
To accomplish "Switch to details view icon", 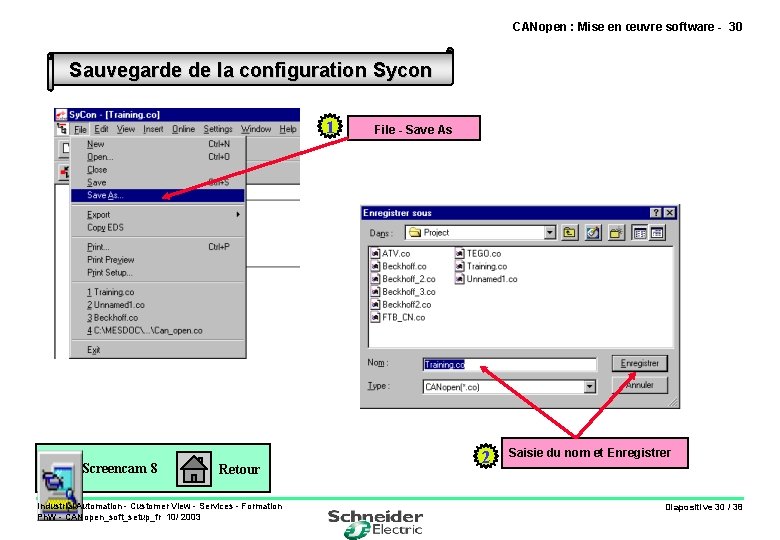I will 657,233.
